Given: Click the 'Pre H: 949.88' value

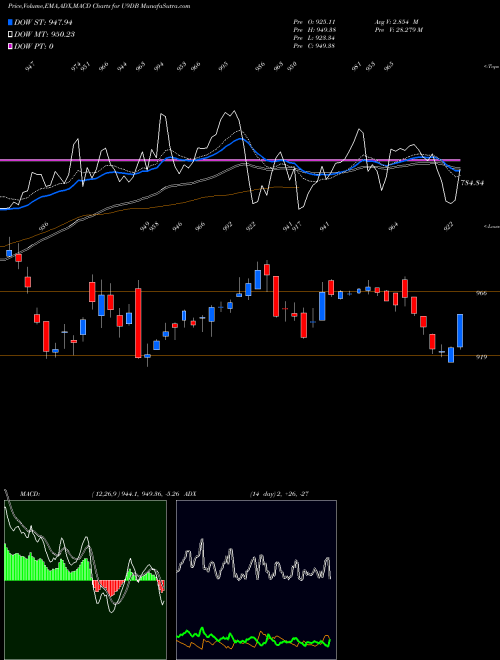Looking at the screenshot, I should [x=314, y=30].
